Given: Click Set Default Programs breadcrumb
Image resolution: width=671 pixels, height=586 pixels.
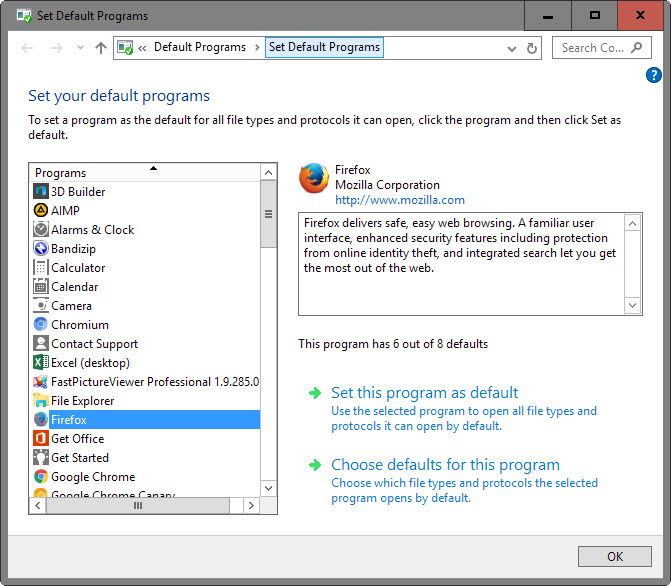Looking at the screenshot, I should pyautogui.click(x=324, y=47).
